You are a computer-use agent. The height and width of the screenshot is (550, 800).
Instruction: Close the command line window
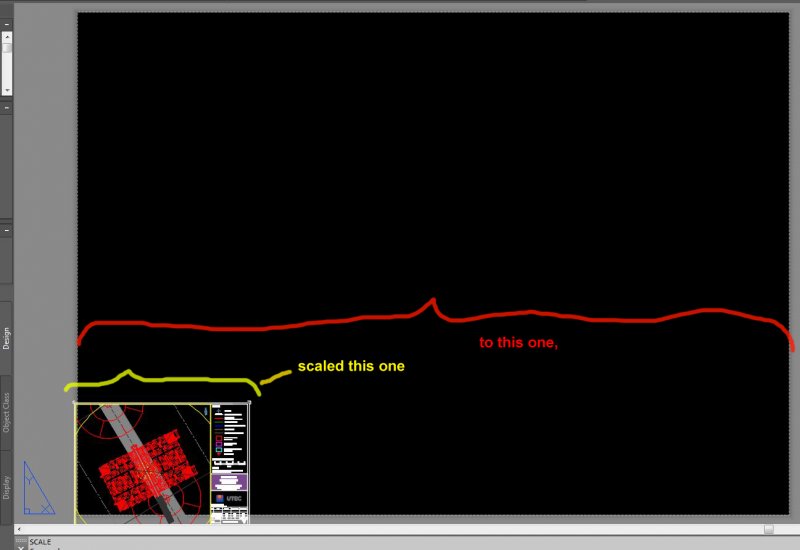point(20,548)
